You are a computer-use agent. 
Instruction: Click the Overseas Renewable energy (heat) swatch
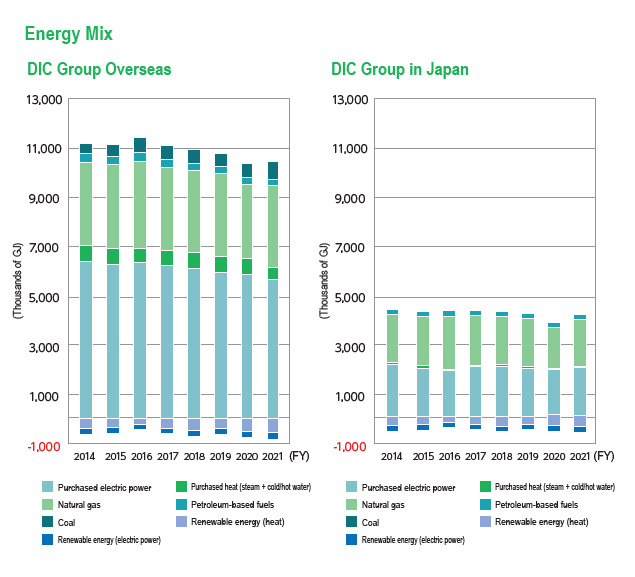[181, 522]
